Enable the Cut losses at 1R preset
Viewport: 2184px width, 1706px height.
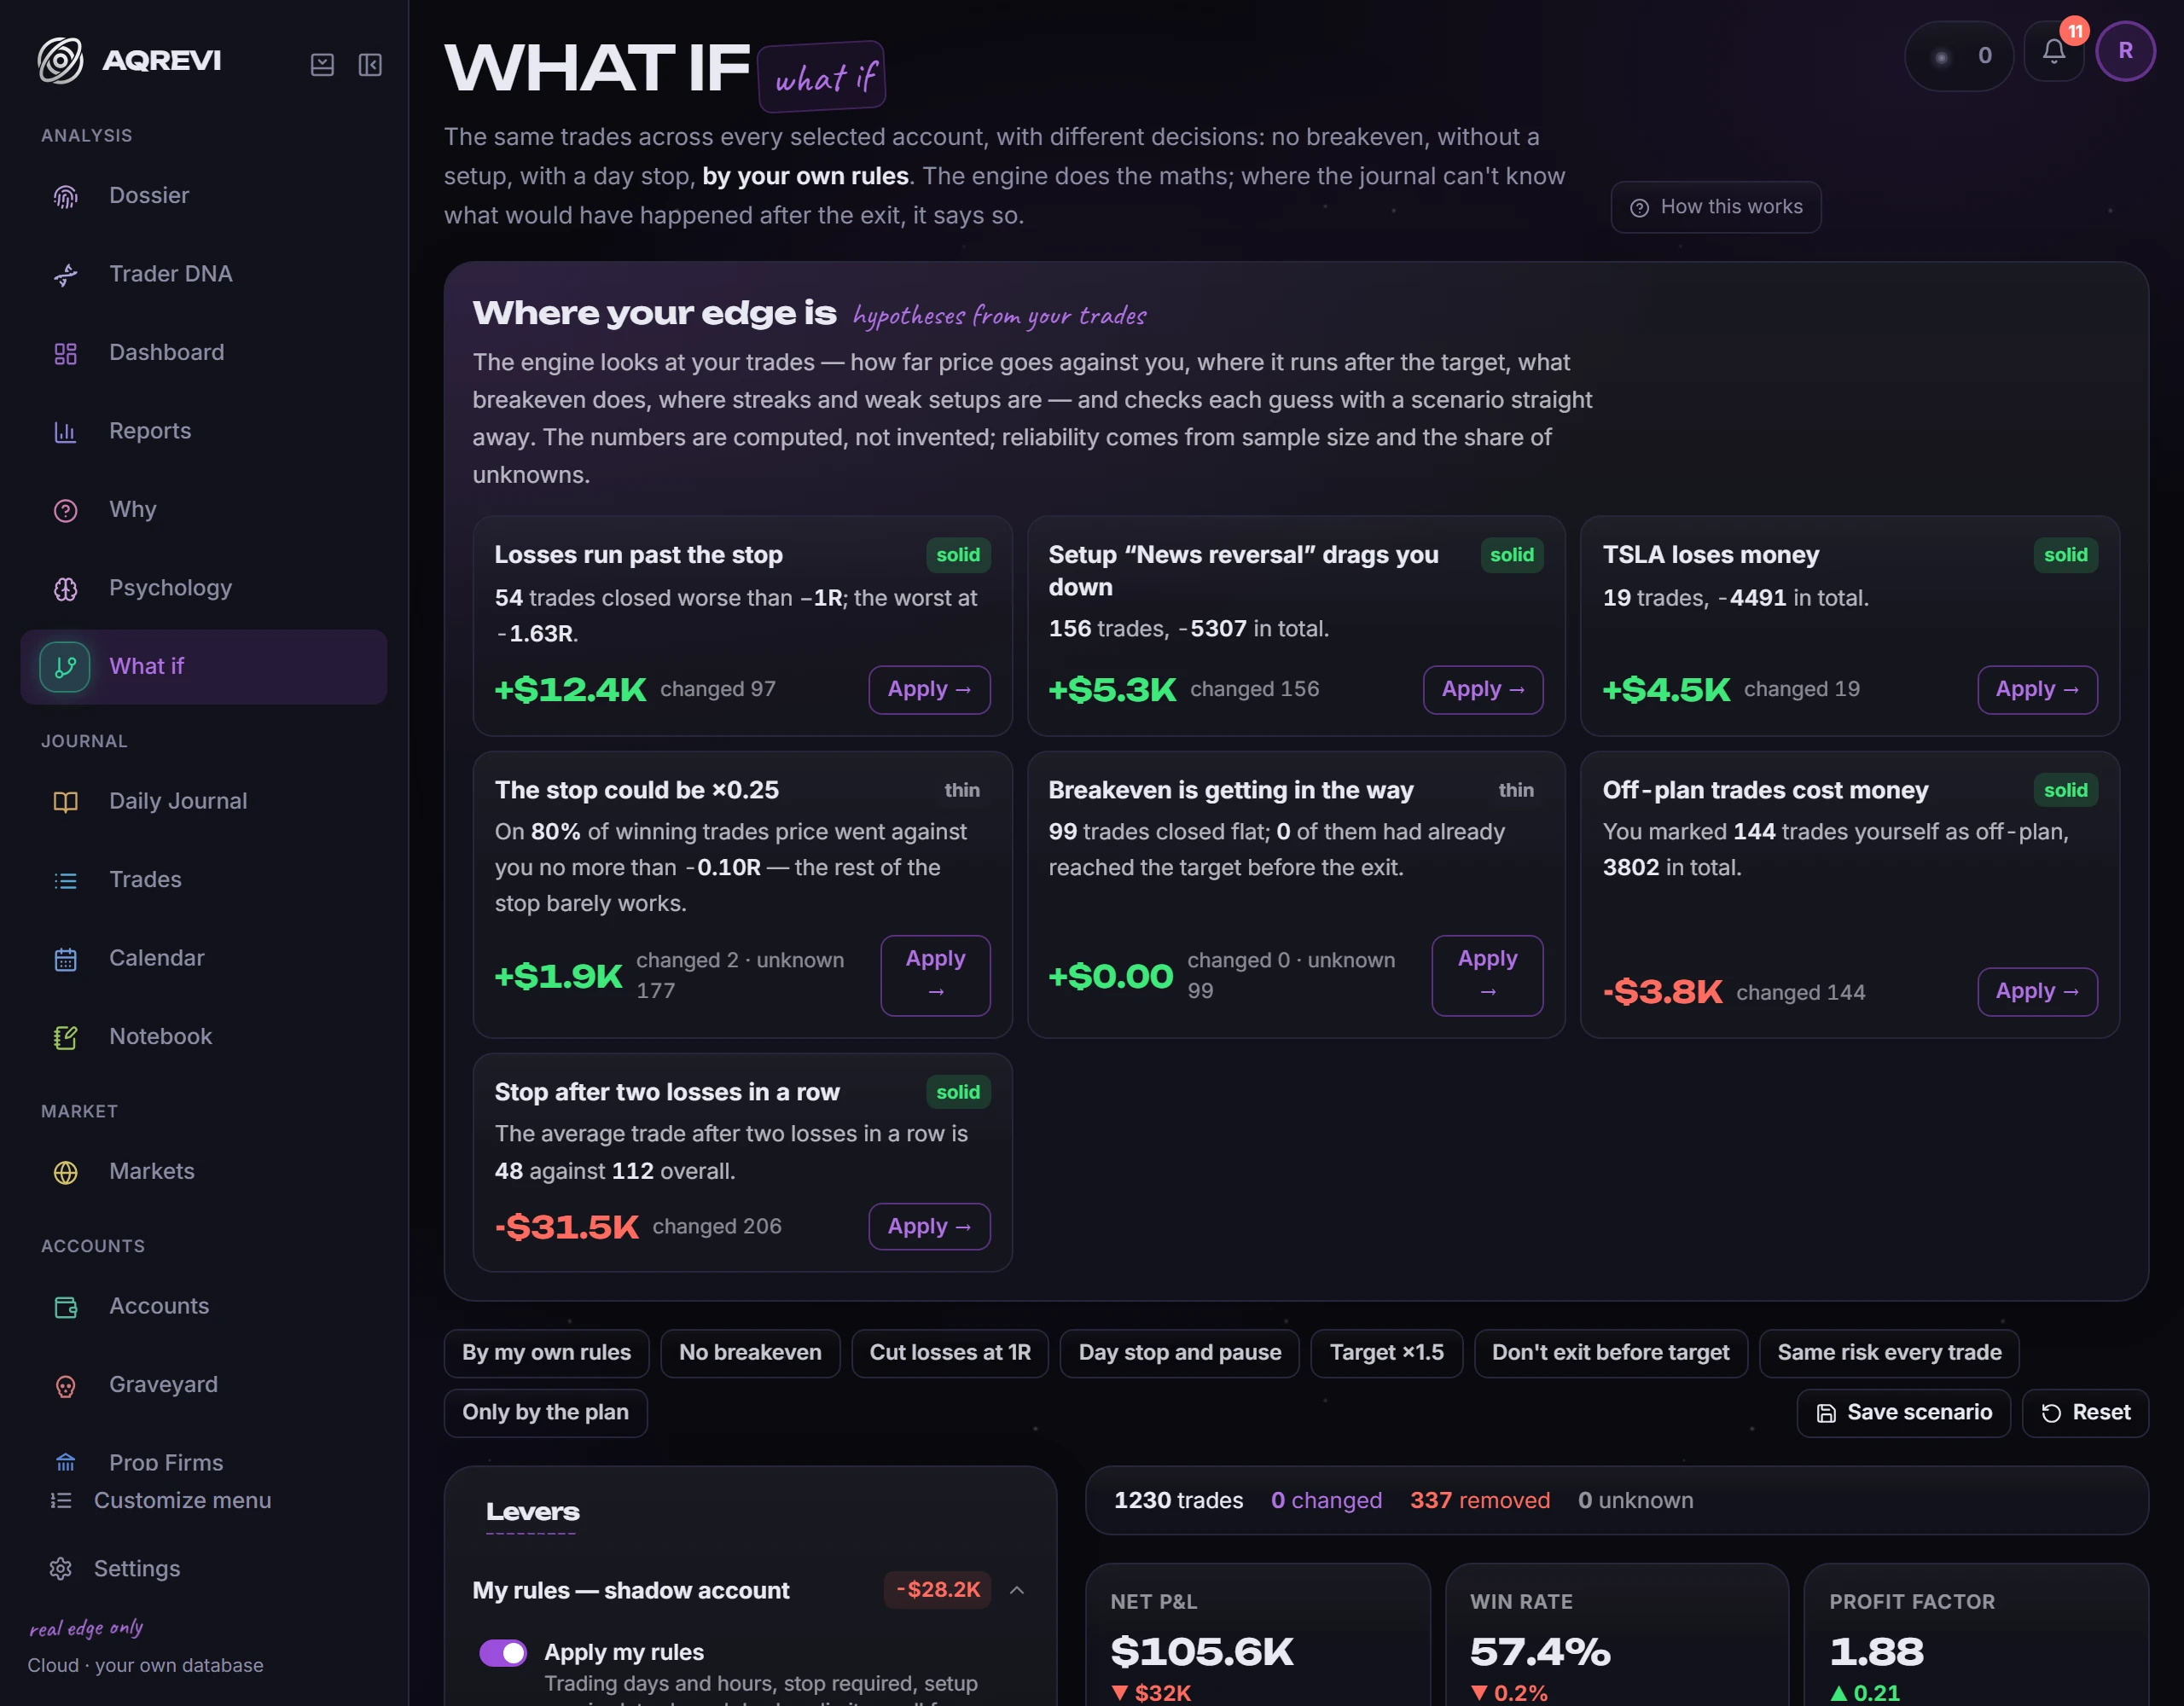click(950, 1353)
